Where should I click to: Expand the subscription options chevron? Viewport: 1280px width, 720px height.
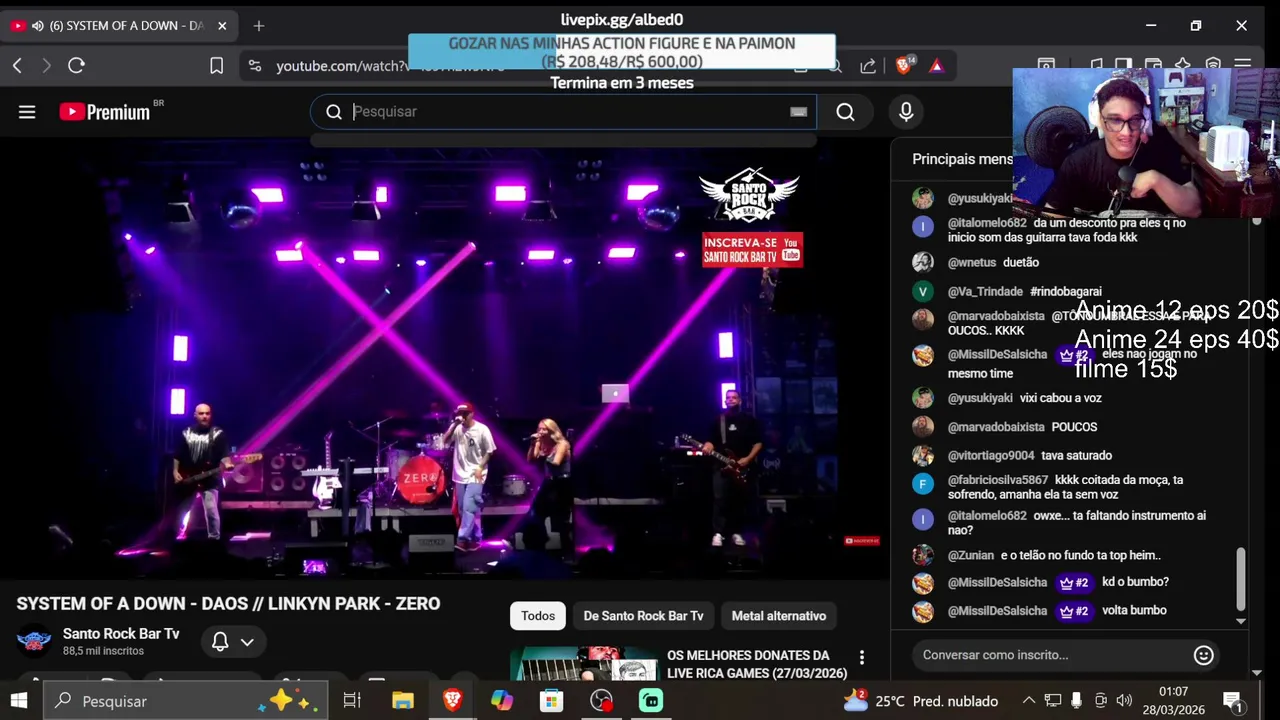[x=247, y=642]
